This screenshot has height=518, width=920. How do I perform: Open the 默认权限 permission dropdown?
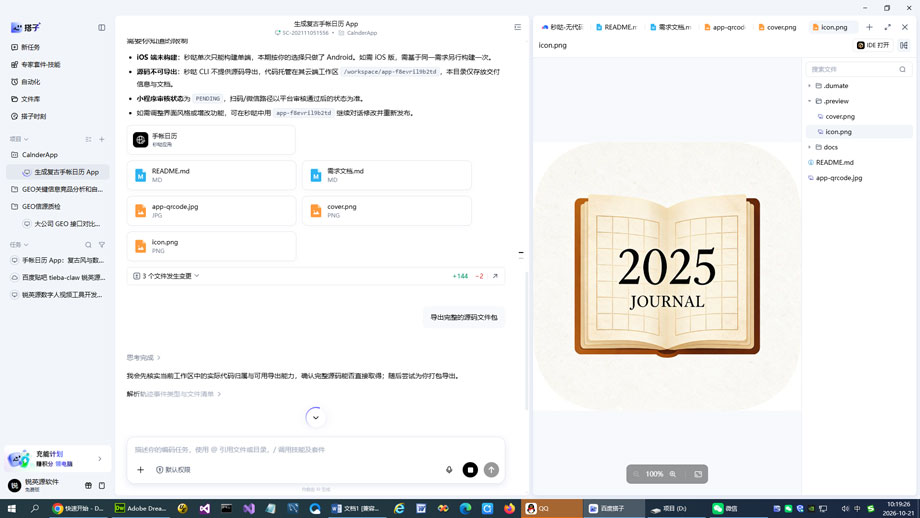[x=173, y=469]
